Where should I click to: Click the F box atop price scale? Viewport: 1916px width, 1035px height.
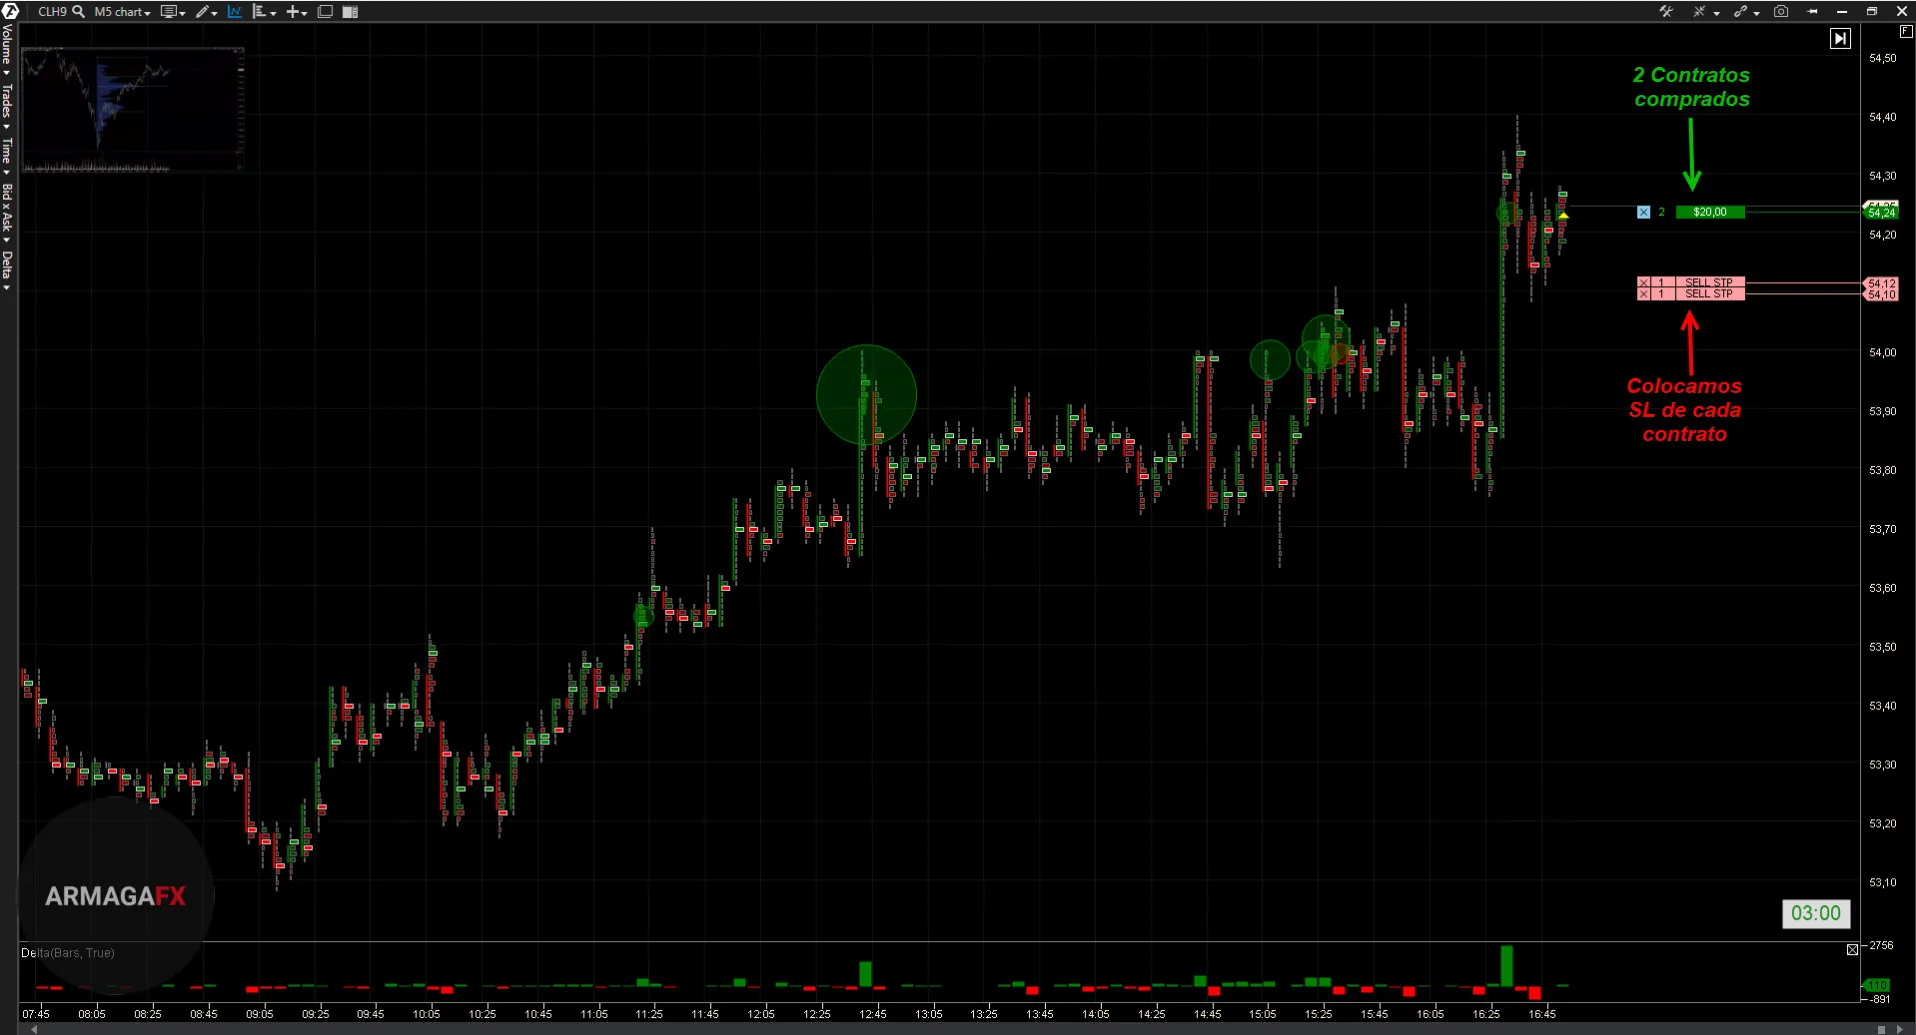[x=1905, y=32]
